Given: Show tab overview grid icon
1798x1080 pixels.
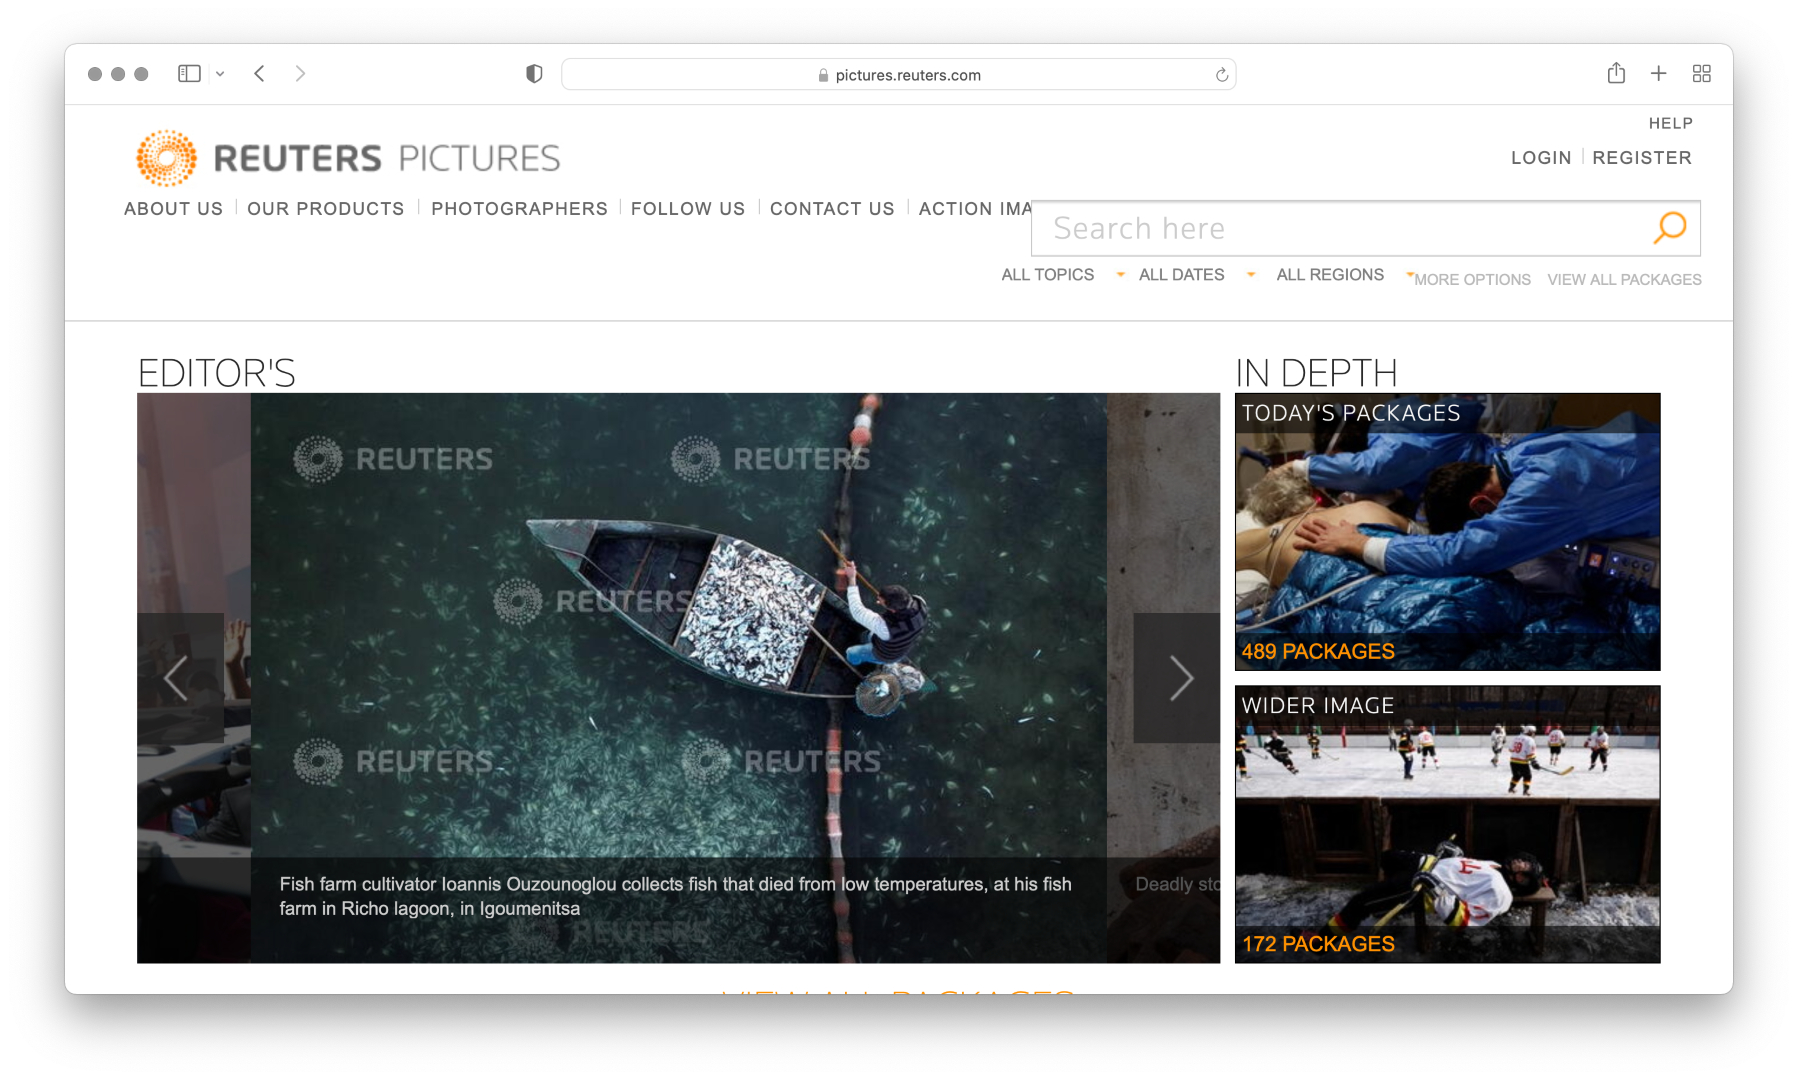Looking at the screenshot, I should (x=1701, y=74).
